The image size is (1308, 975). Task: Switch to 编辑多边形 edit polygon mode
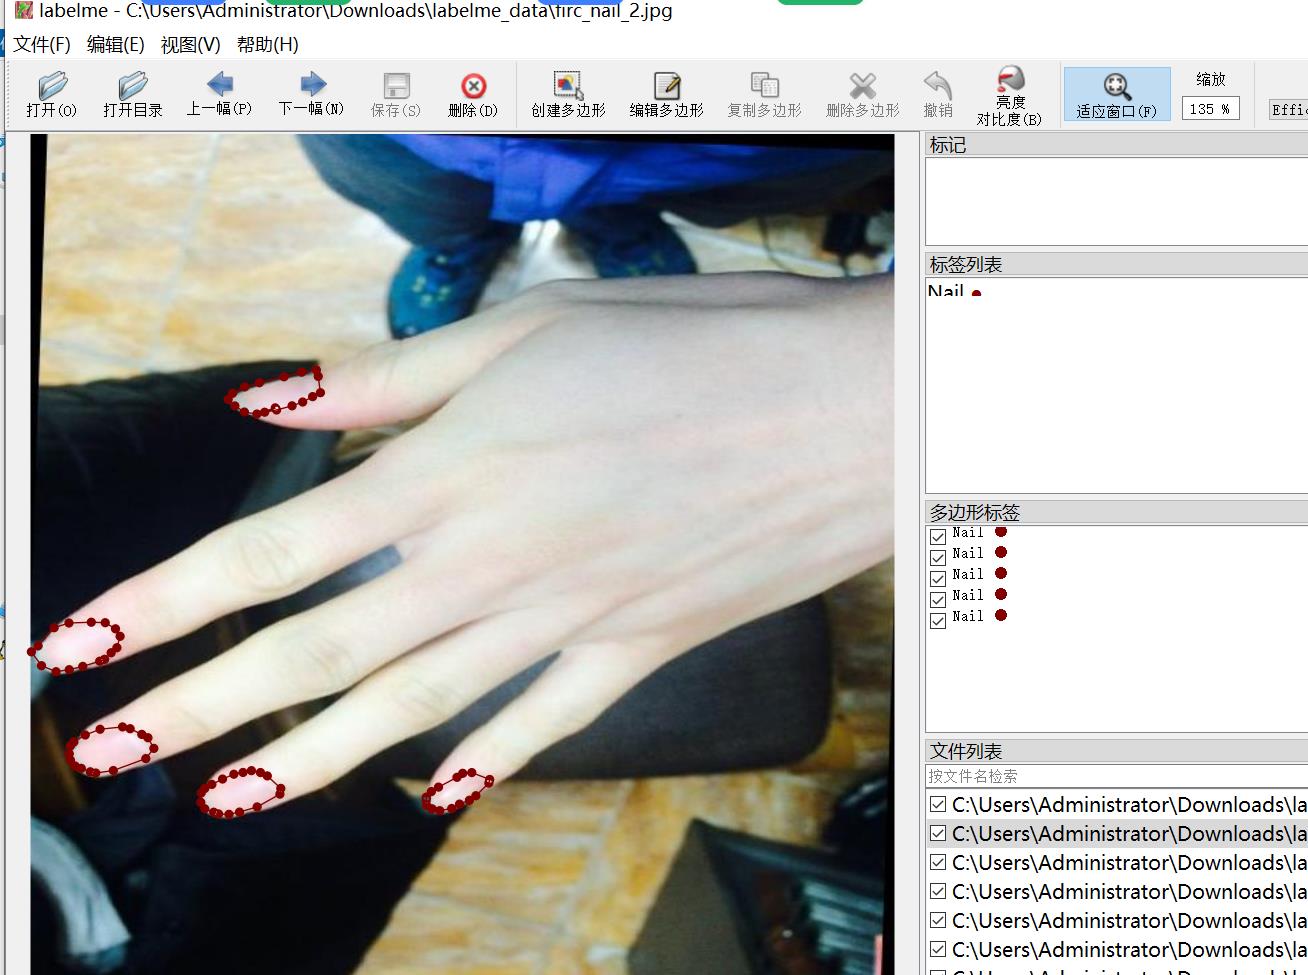click(666, 95)
